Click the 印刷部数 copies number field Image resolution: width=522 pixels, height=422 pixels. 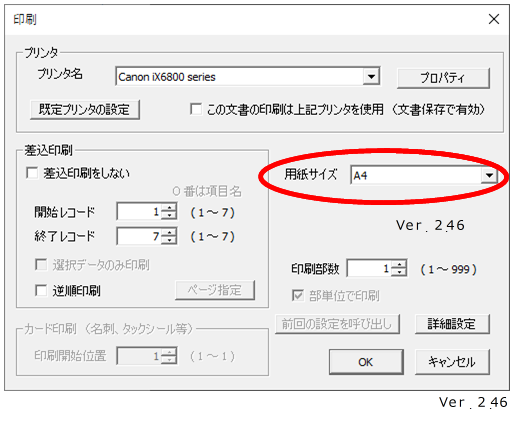[x=369, y=268]
